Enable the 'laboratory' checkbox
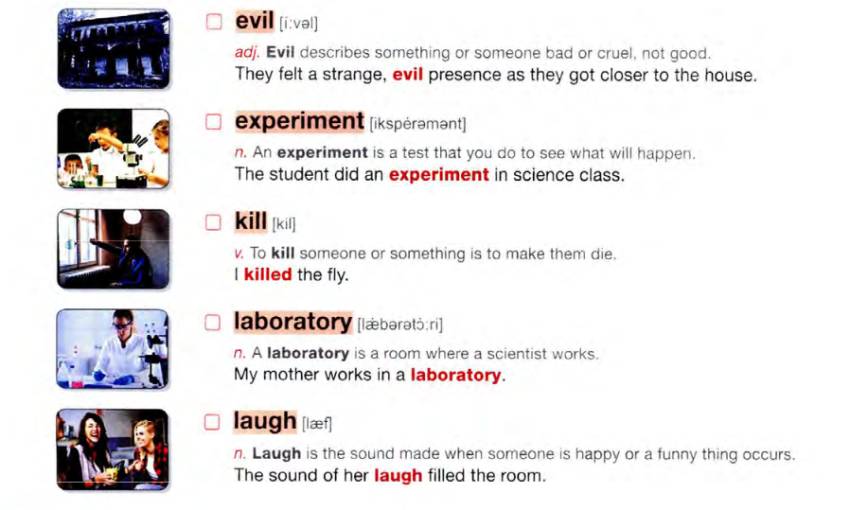This screenshot has width=850, height=510. coord(213,322)
